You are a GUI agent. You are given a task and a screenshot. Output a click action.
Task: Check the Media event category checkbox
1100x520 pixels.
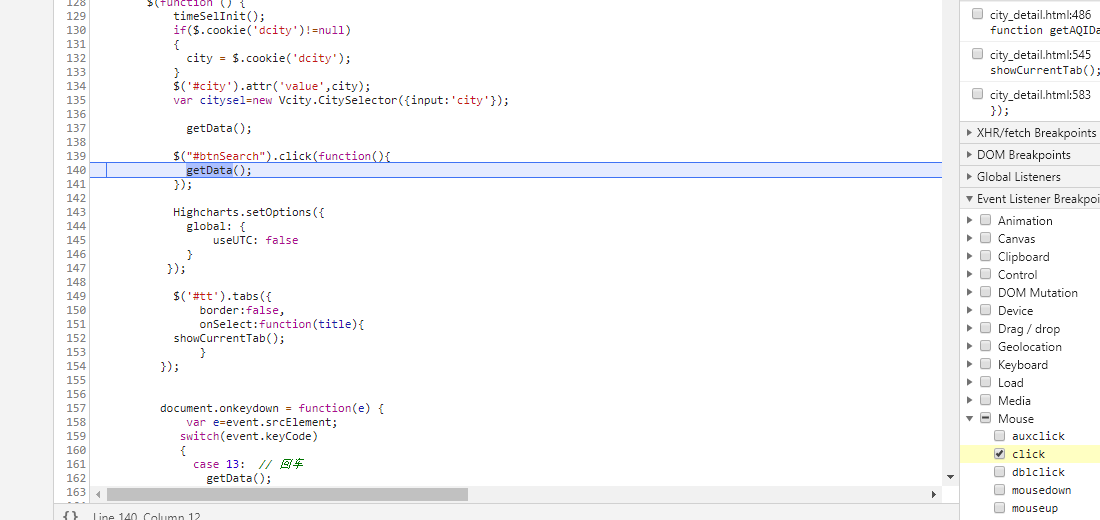985,400
